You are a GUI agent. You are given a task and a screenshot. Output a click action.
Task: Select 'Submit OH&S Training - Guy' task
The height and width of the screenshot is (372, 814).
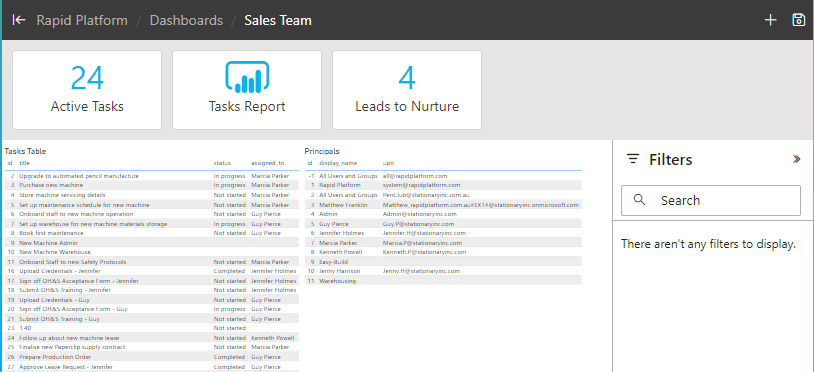tap(152, 319)
